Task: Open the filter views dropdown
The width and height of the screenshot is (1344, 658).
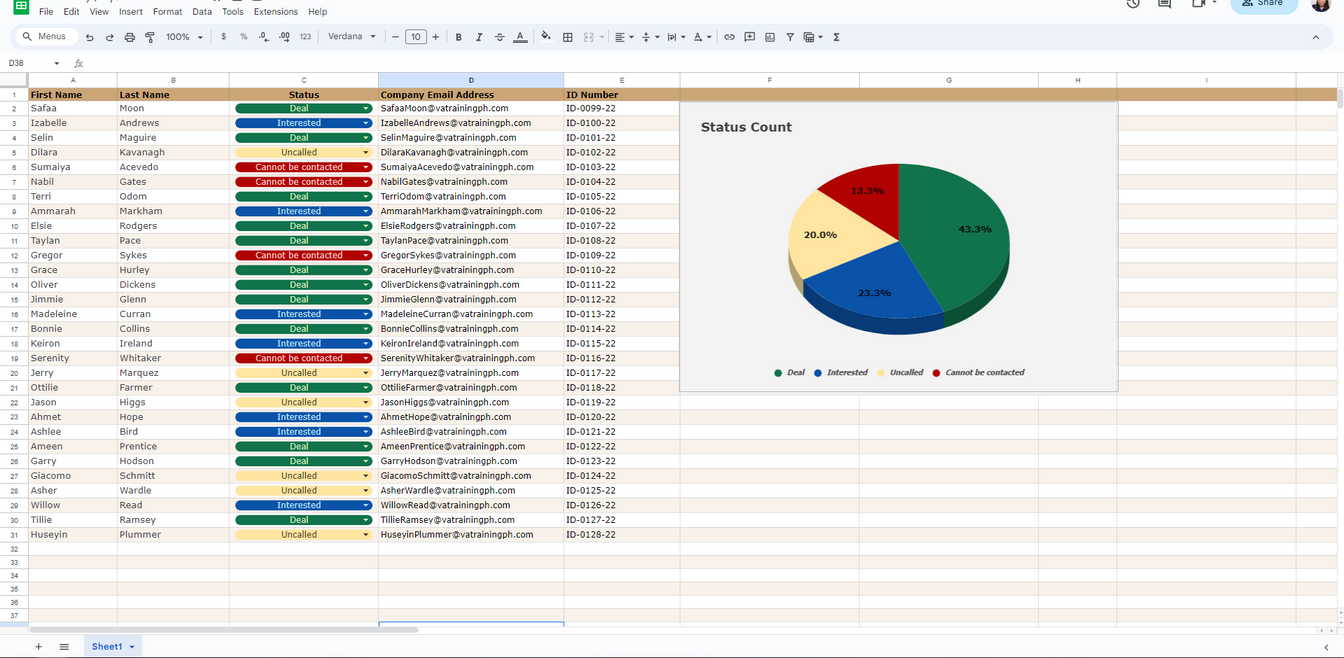Action: (813, 37)
